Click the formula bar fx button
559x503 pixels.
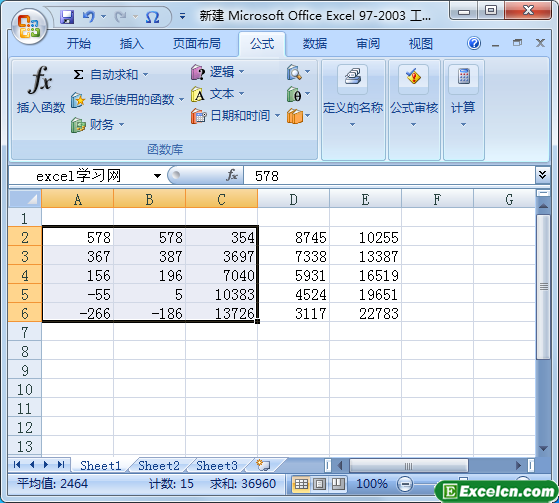tap(232, 175)
